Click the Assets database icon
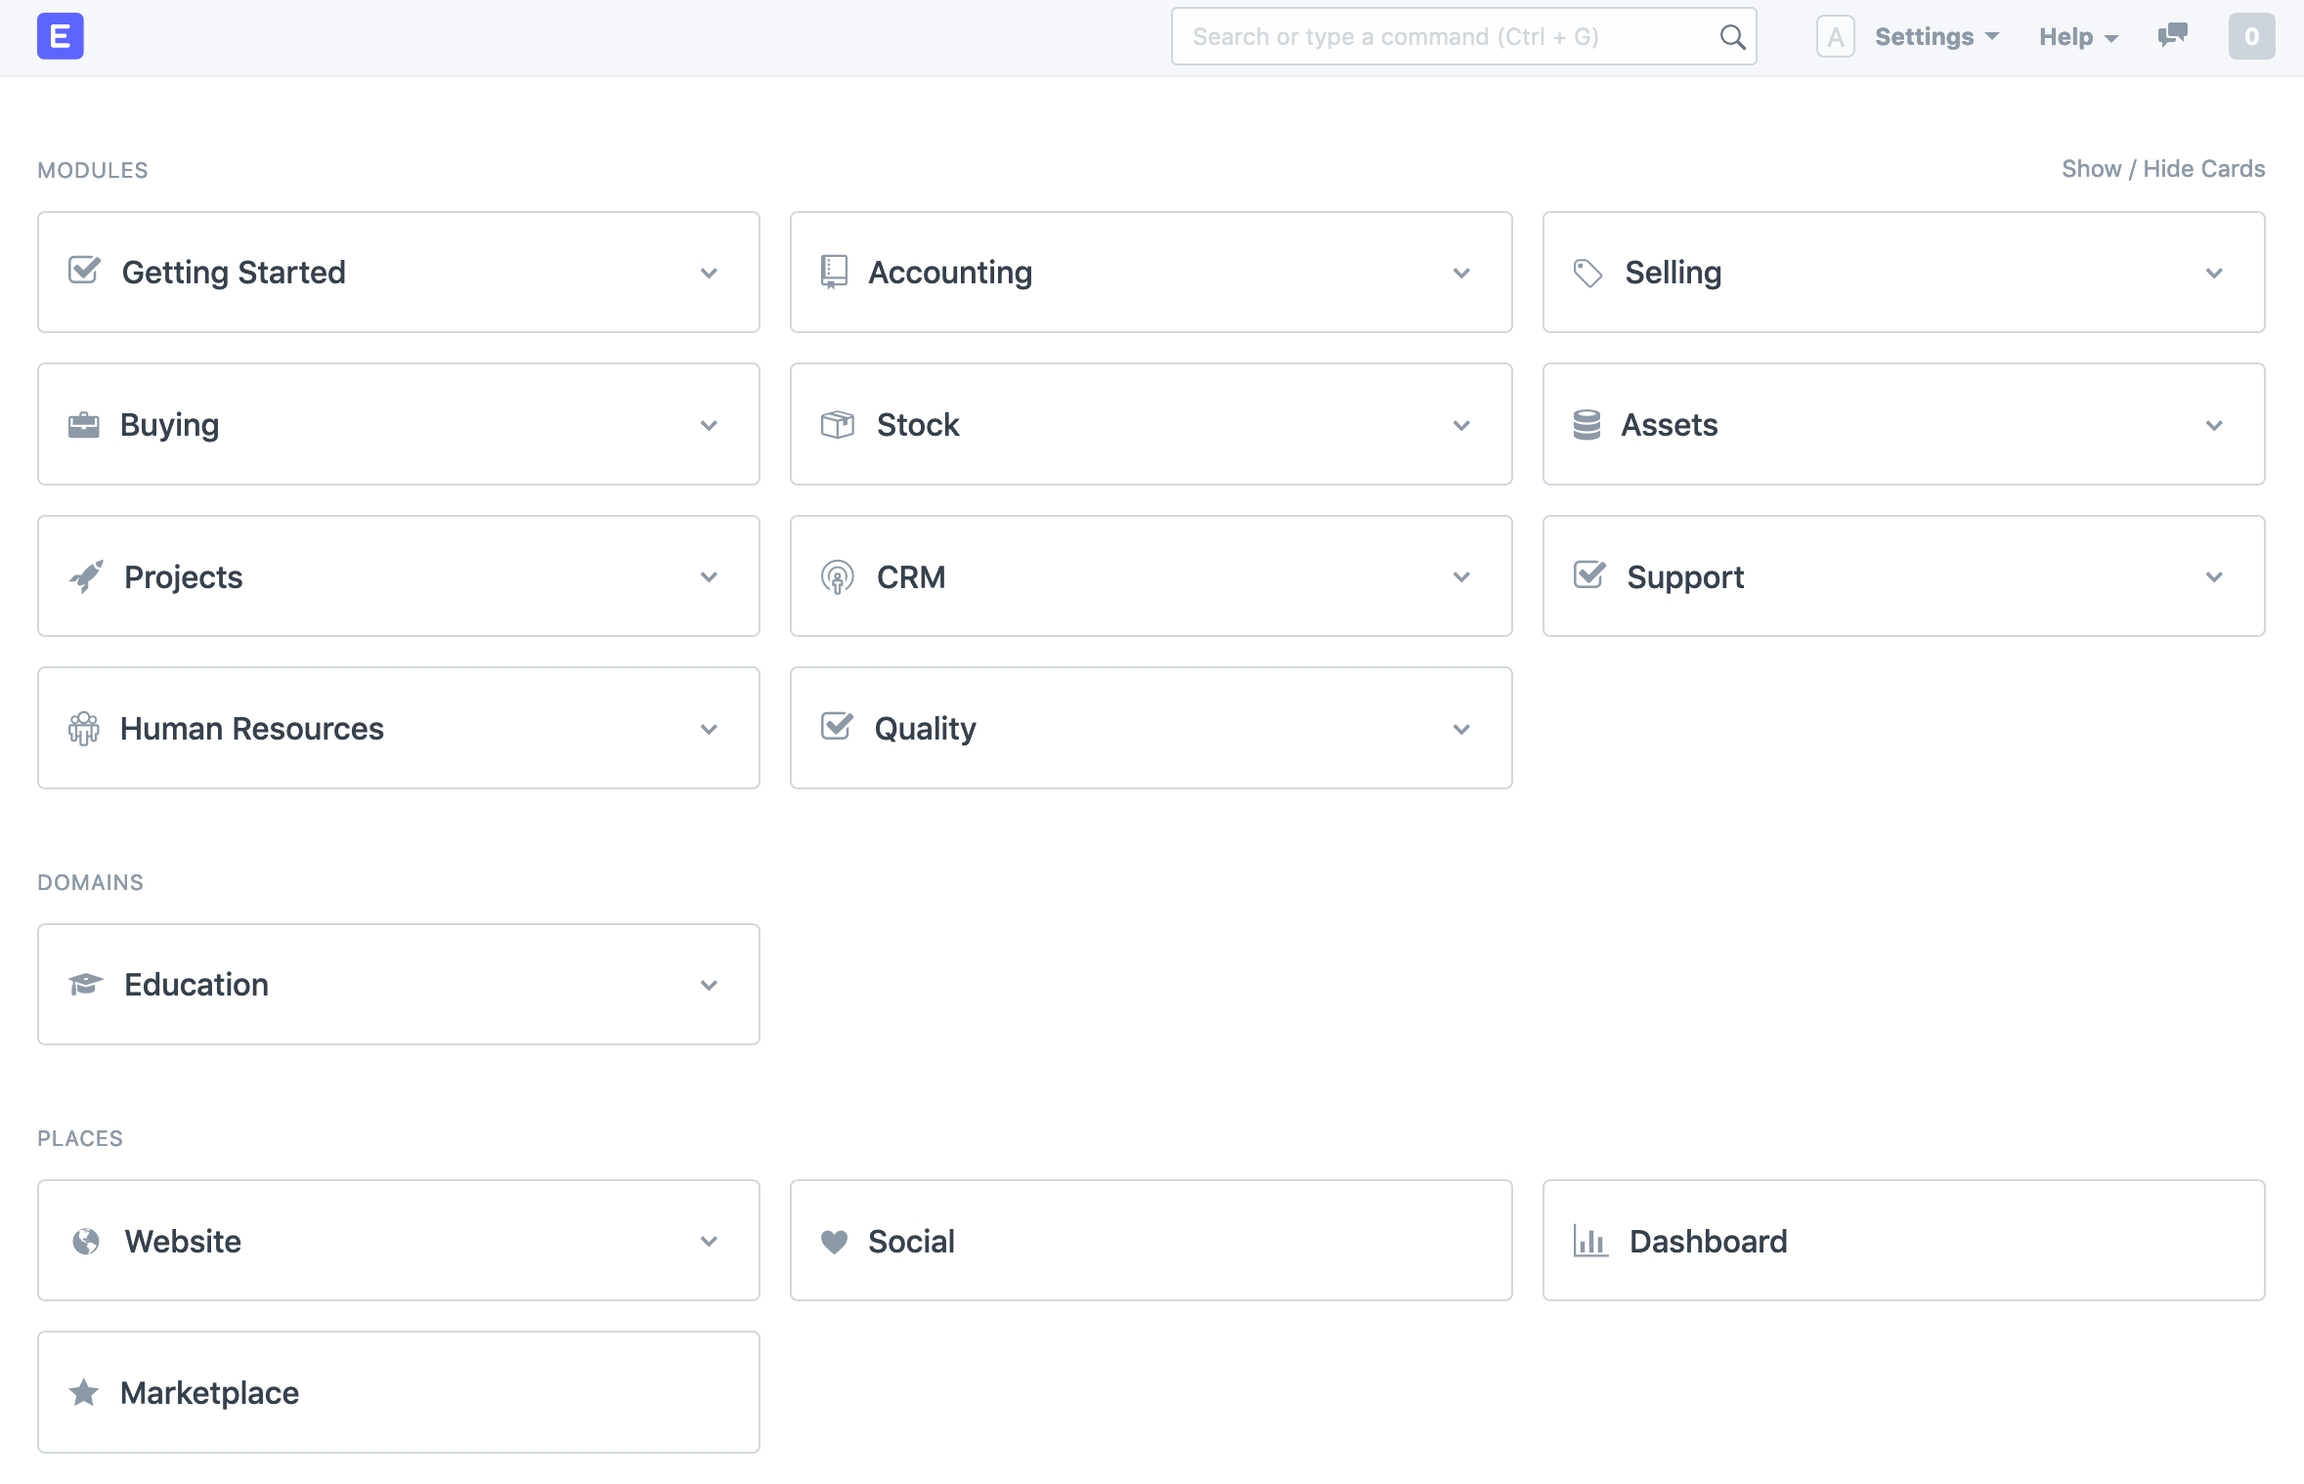The width and height of the screenshot is (2304, 1484). pyautogui.click(x=1586, y=425)
